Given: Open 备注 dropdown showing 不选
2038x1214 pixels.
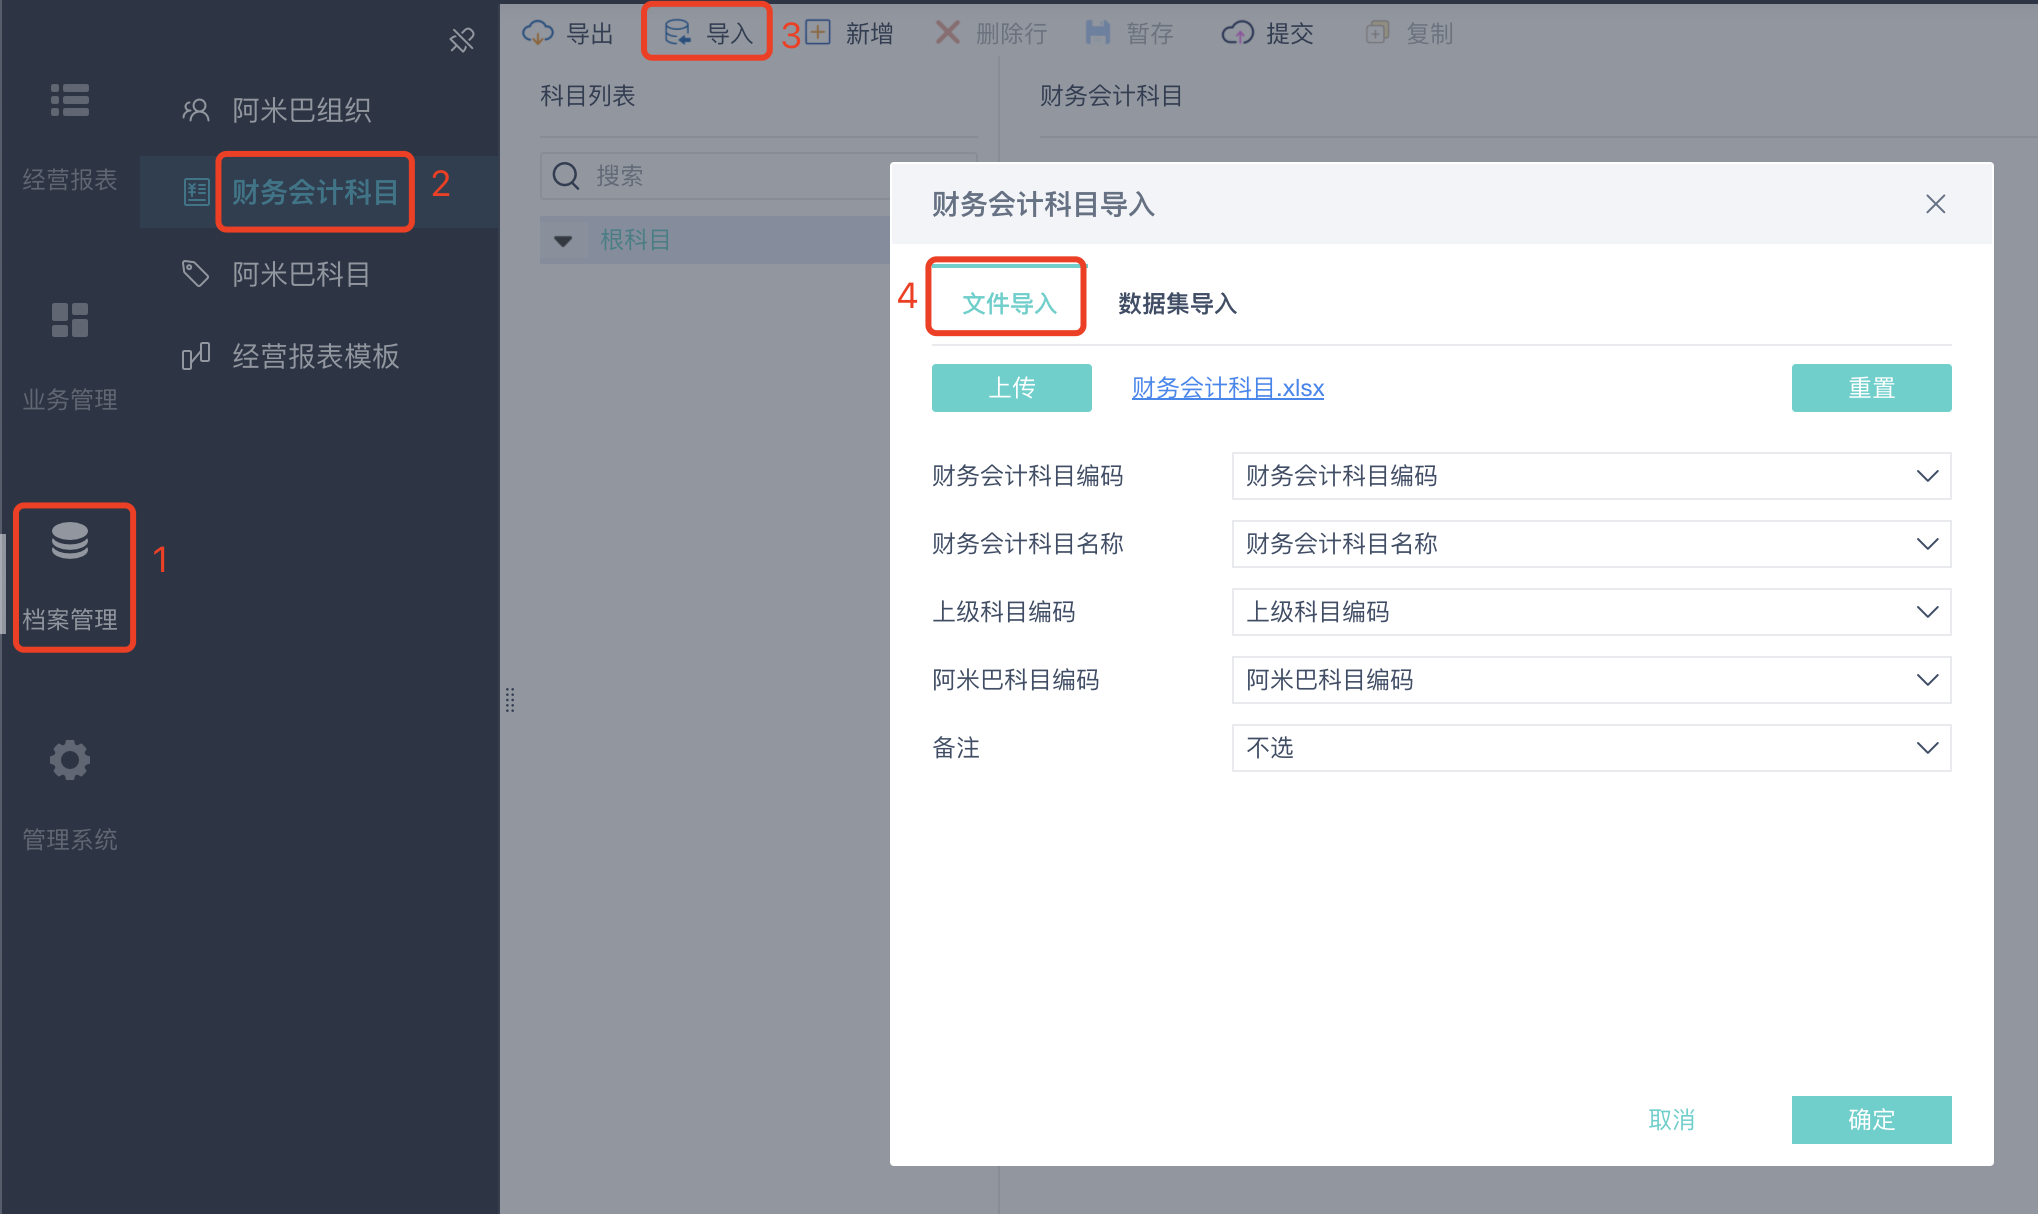Looking at the screenshot, I should pos(1590,748).
